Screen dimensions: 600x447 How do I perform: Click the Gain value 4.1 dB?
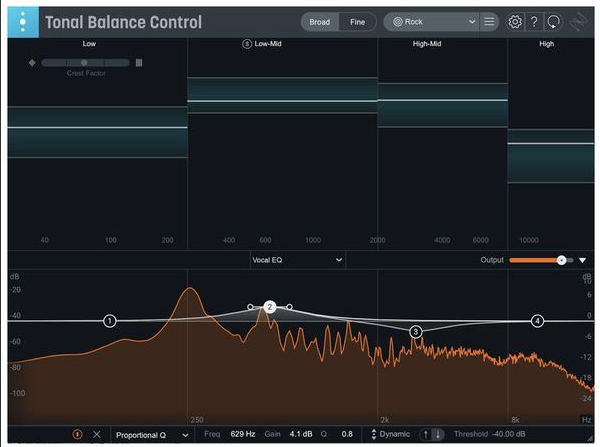pos(301,434)
